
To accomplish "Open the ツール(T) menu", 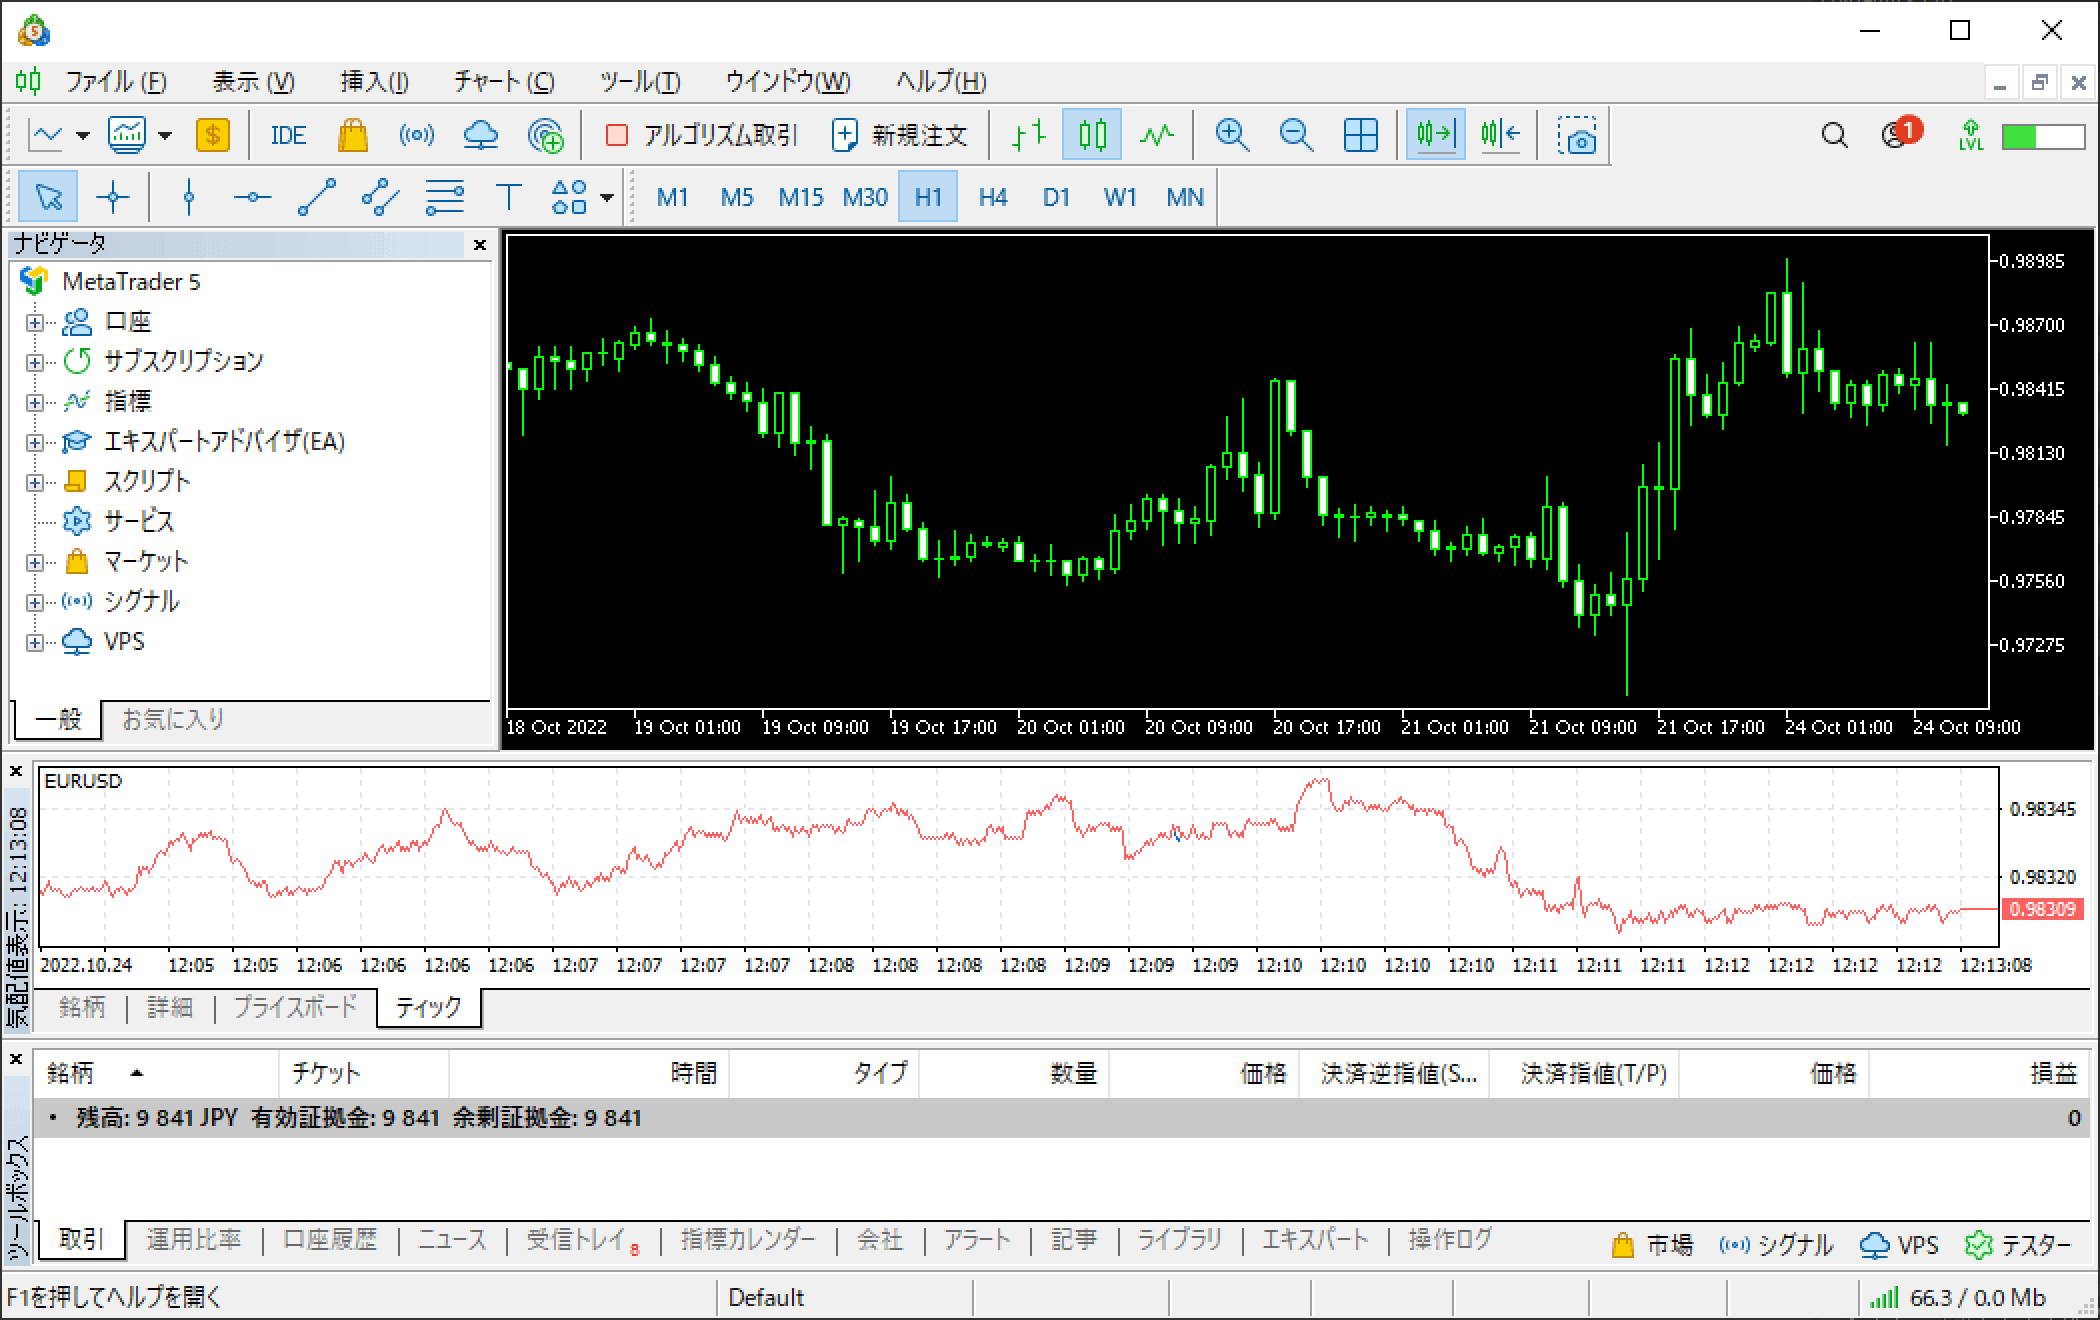I will (x=640, y=81).
